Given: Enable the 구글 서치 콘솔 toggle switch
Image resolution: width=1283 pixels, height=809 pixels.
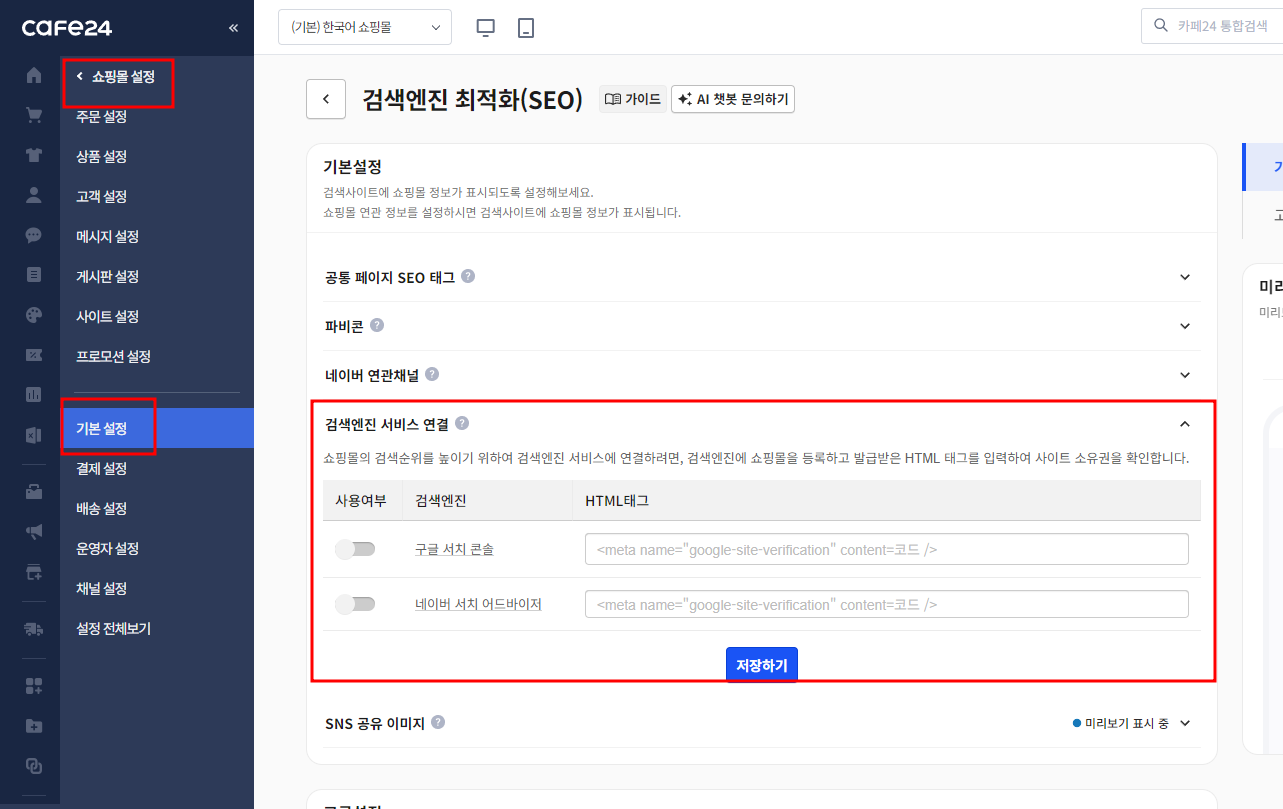Looking at the screenshot, I should [x=356, y=548].
